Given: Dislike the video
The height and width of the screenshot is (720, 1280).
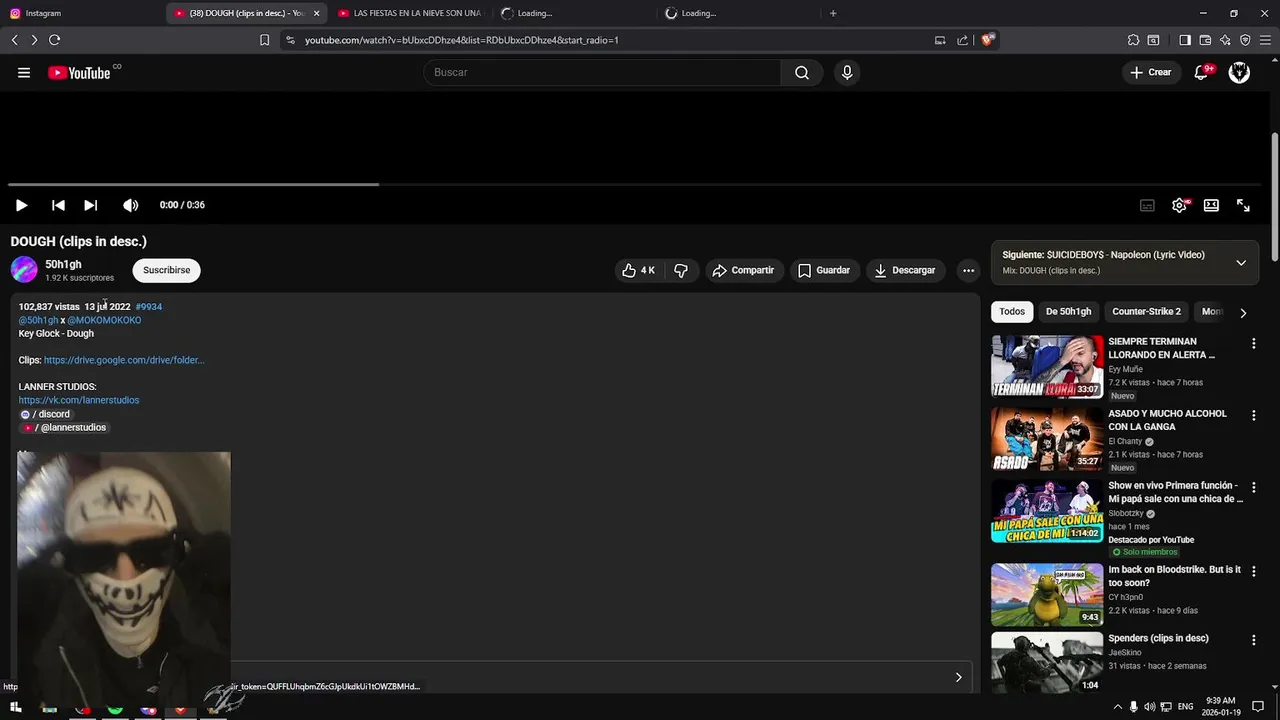Looking at the screenshot, I should pos(681,270).
